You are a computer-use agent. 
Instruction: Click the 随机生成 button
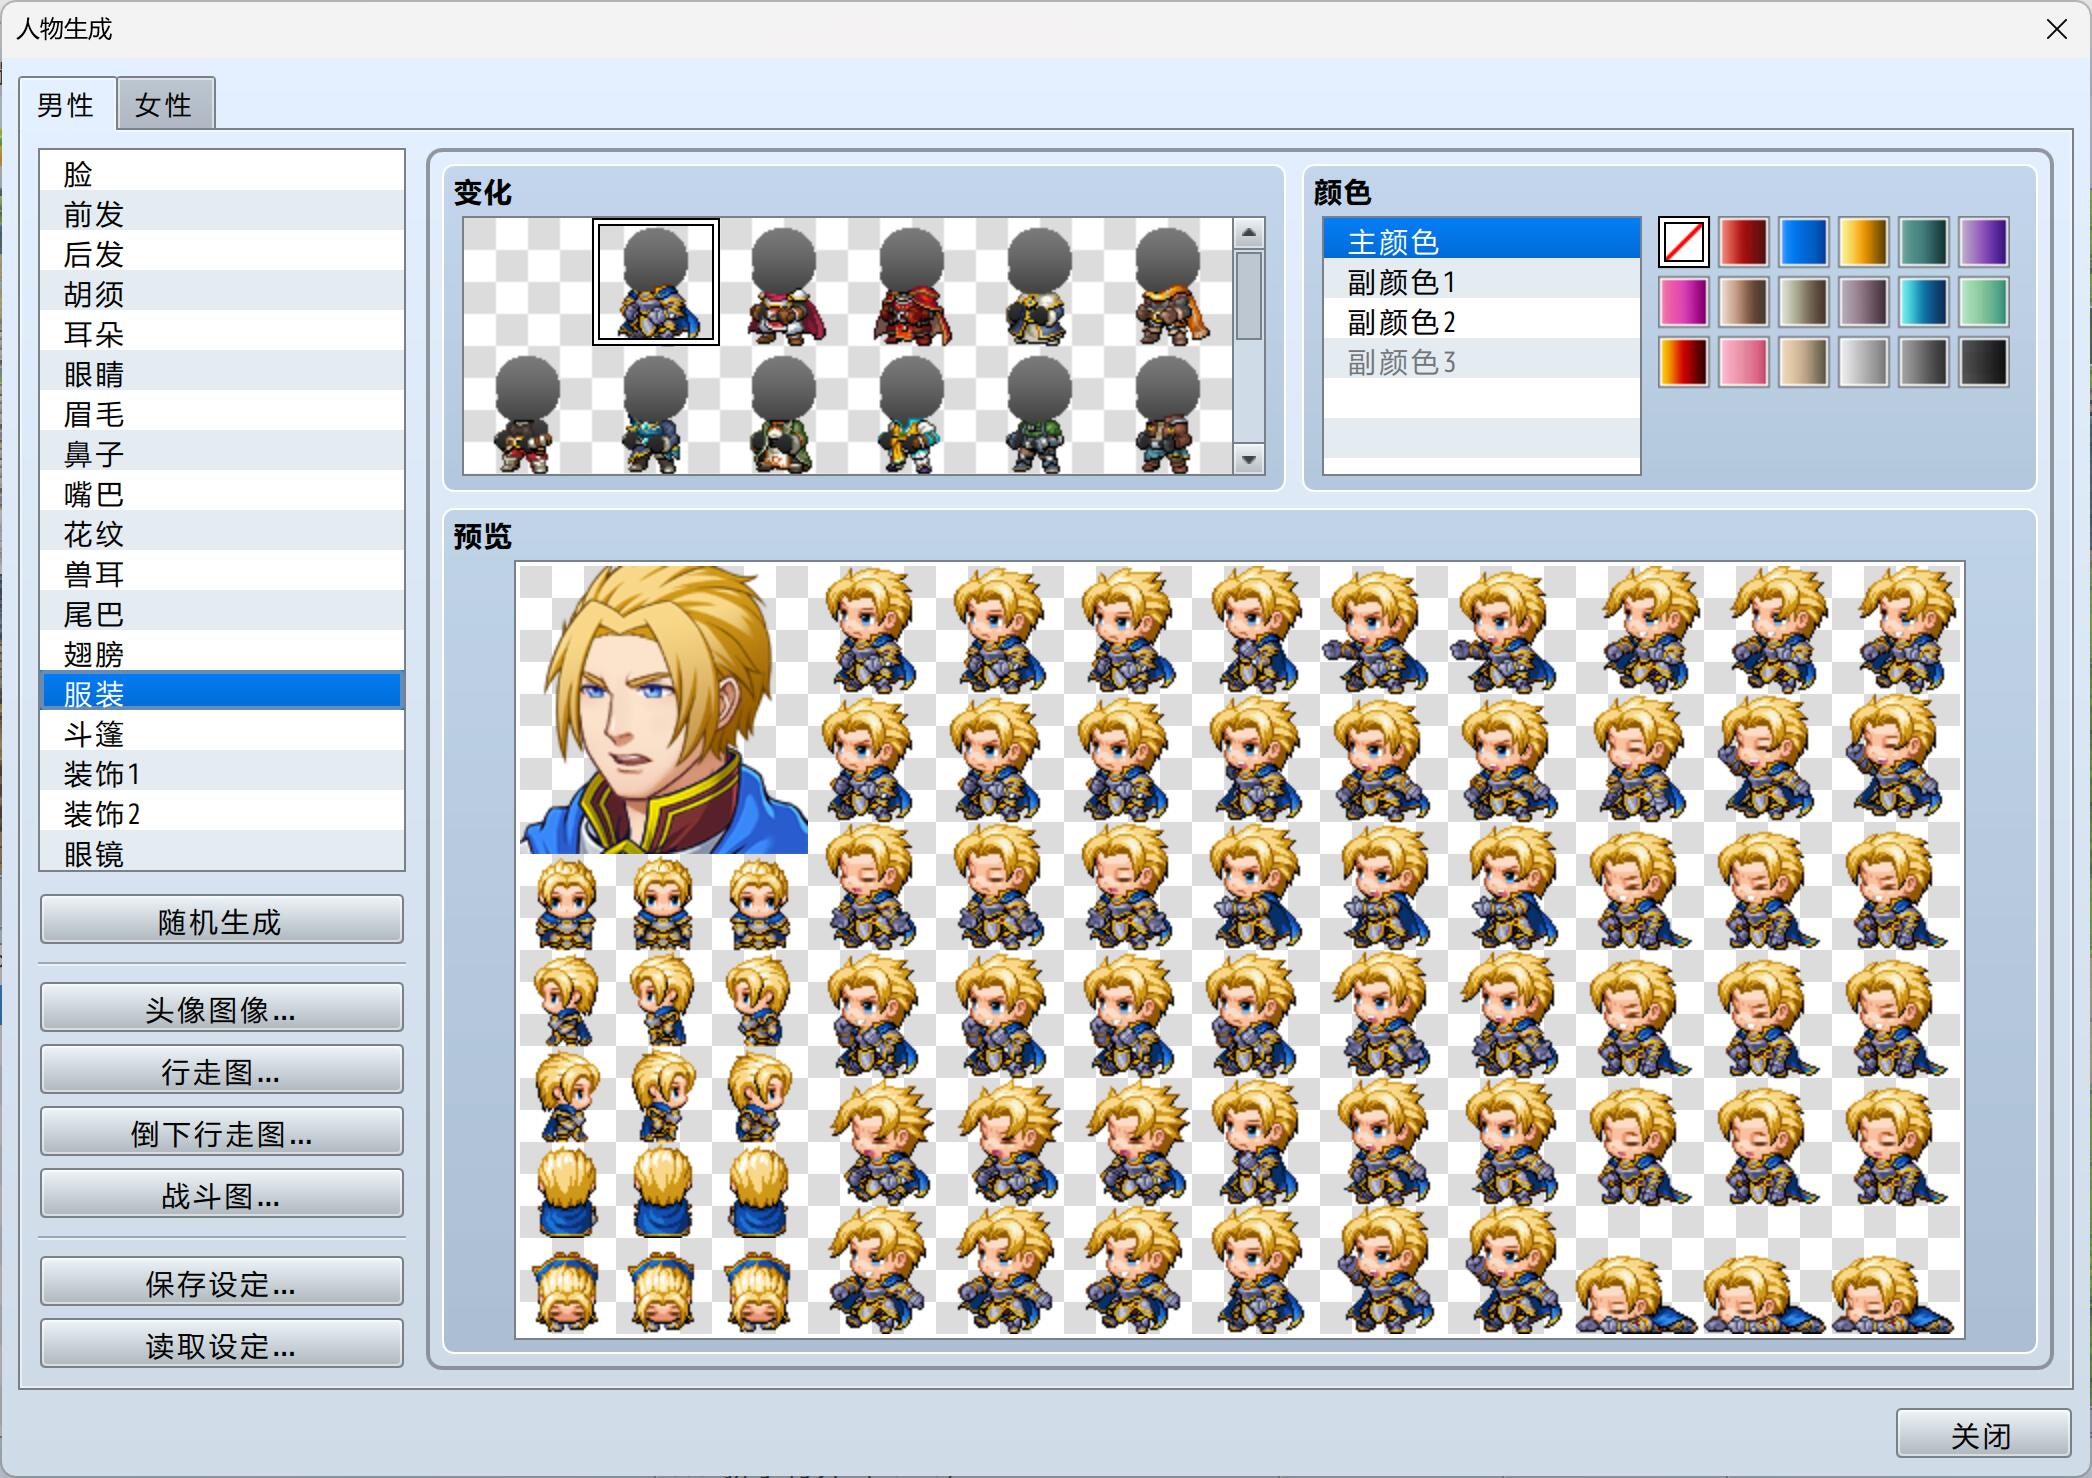pyautogui.click(x=221, y=920)
